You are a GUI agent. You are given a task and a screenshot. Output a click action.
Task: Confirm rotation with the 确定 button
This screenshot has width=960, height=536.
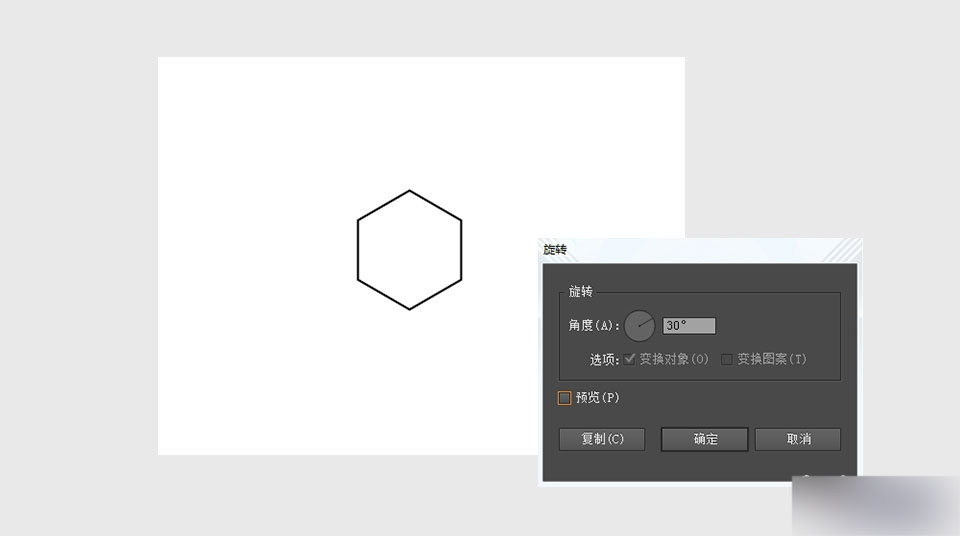(x=705, y=439)
